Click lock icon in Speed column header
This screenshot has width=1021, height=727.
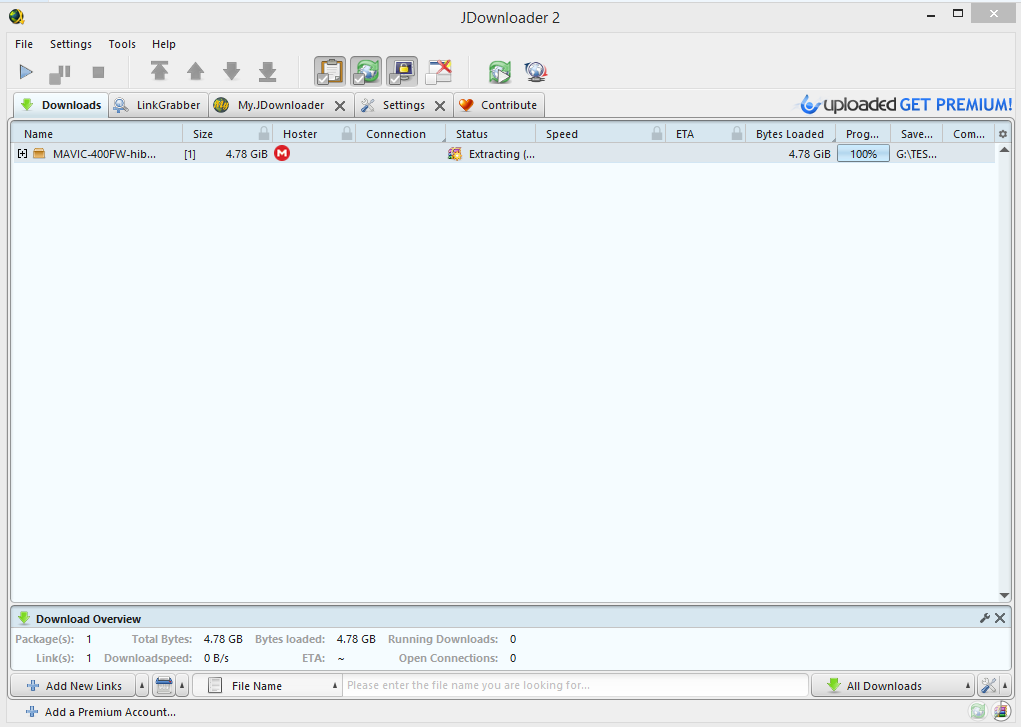click(x=657, y=134)
